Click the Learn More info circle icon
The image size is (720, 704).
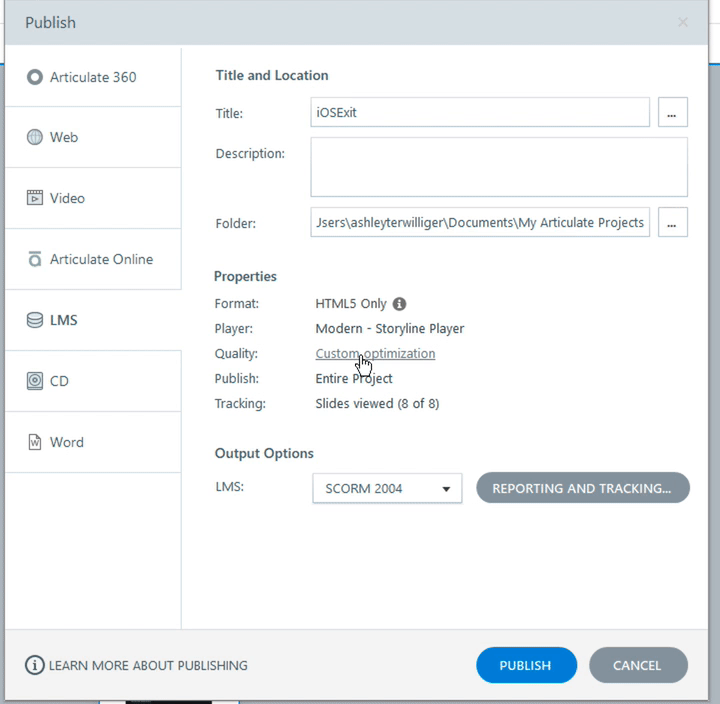click(x=35, y=665)
